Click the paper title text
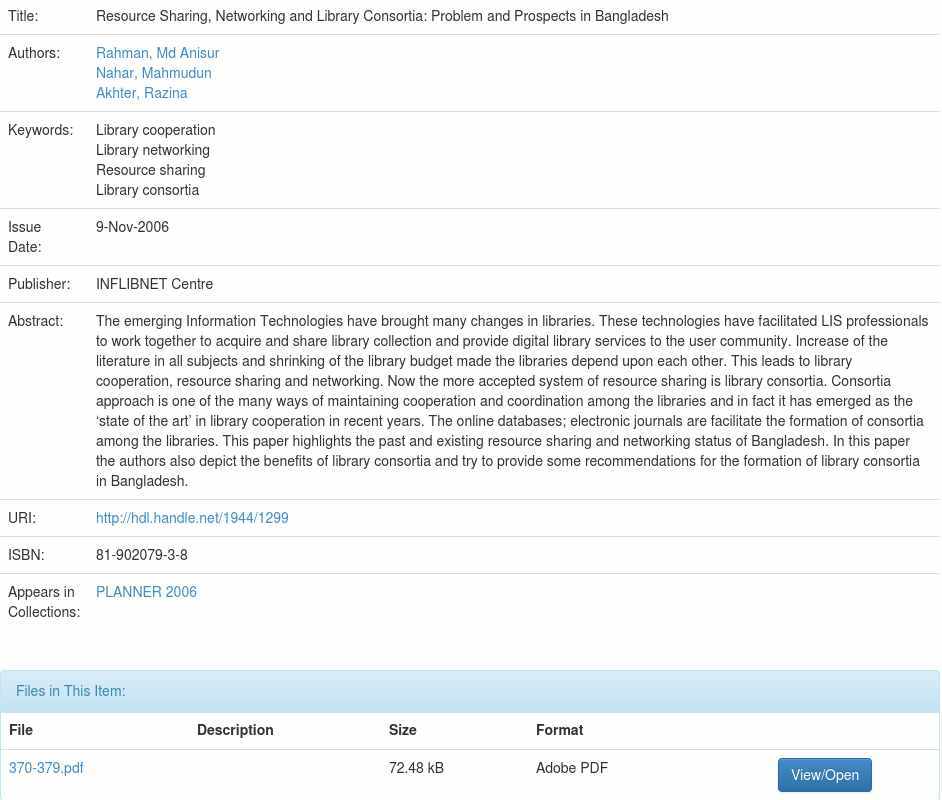The height and width of the screenshot is (800, 942). point(382,16)
